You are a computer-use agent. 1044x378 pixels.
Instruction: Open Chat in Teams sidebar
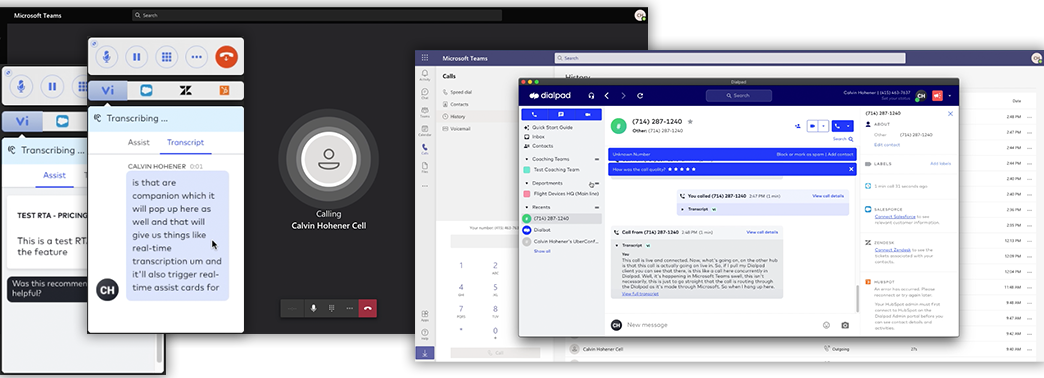coord(425,93)
